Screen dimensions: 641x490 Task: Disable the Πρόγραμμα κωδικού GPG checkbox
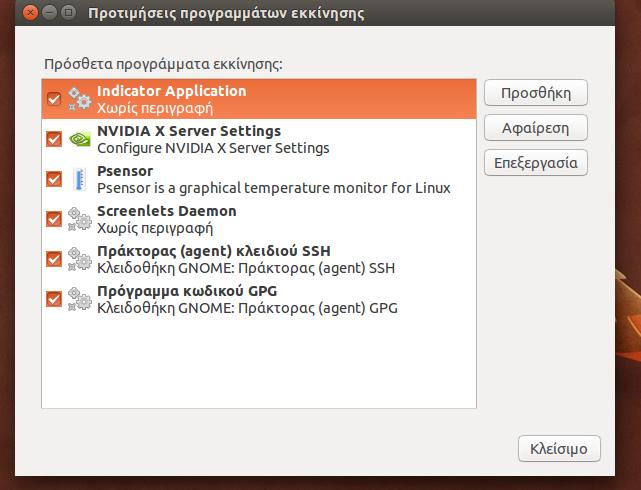pyautogui.click(x=54, y=299)
